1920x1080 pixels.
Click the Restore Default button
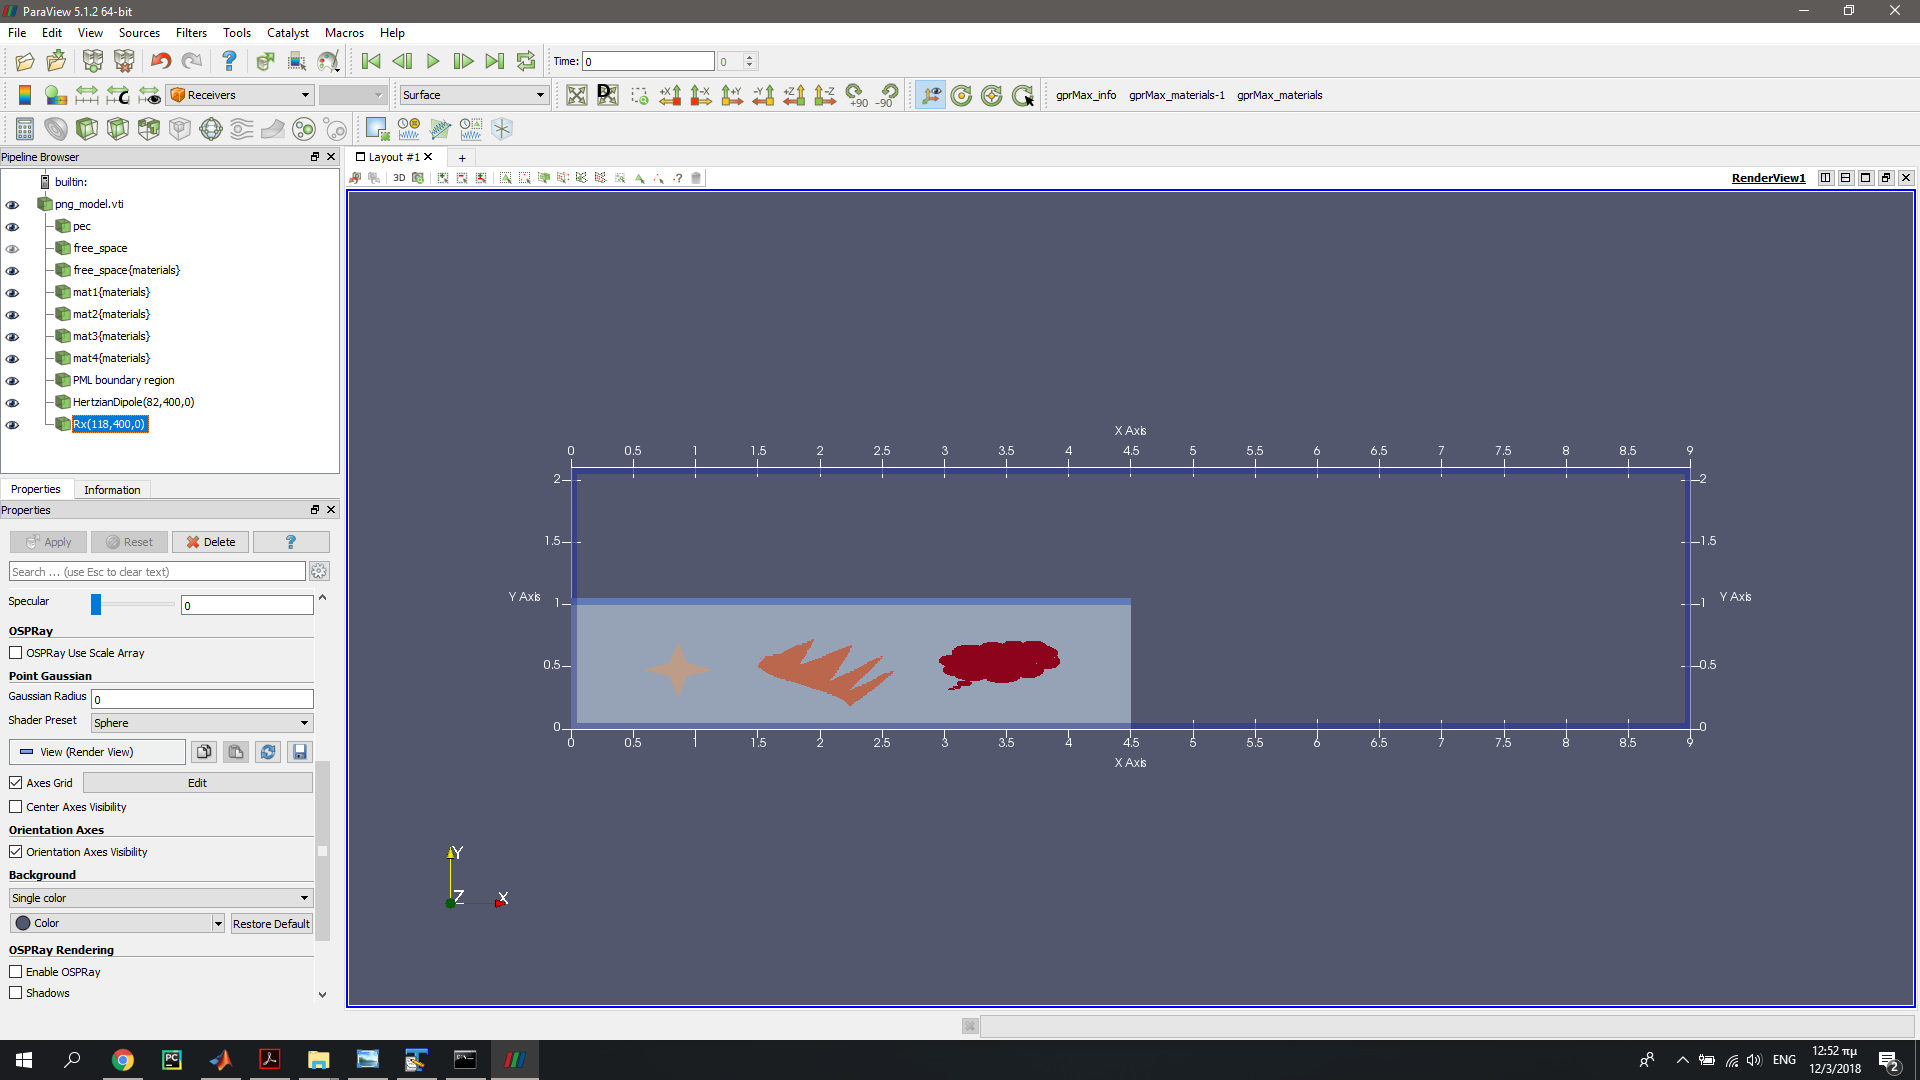click(x=271, y=924)
